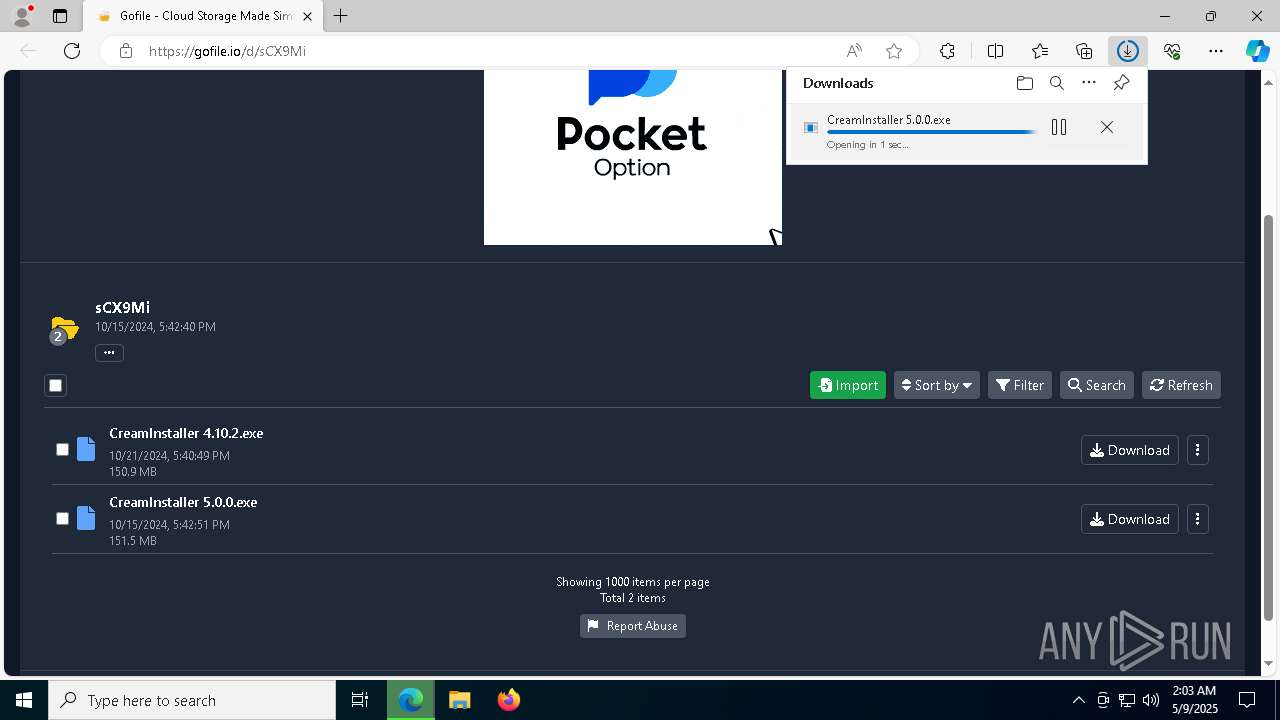Screen dimensions: 1280x720
Task: Toggle the select-all checkbox
Action: [x=56, y=385]
